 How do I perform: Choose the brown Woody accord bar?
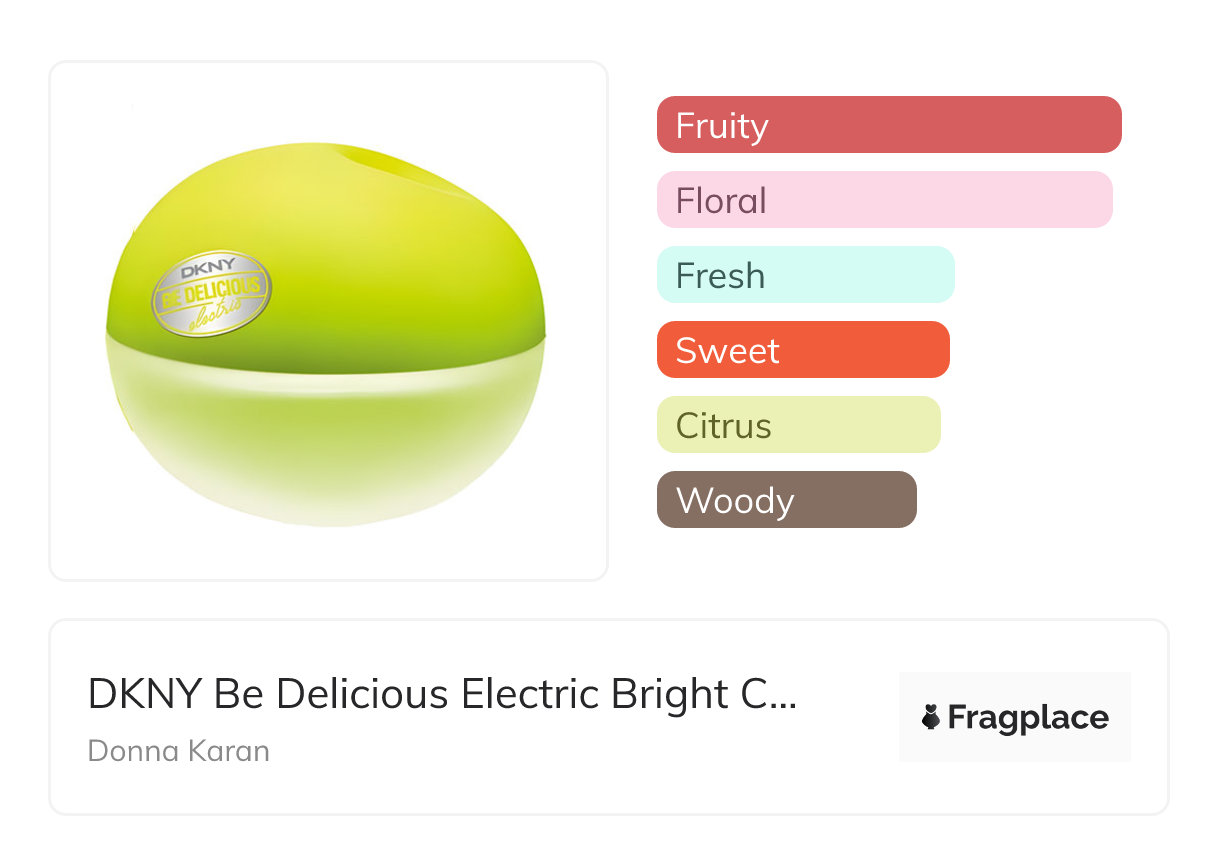pos(786,500)
